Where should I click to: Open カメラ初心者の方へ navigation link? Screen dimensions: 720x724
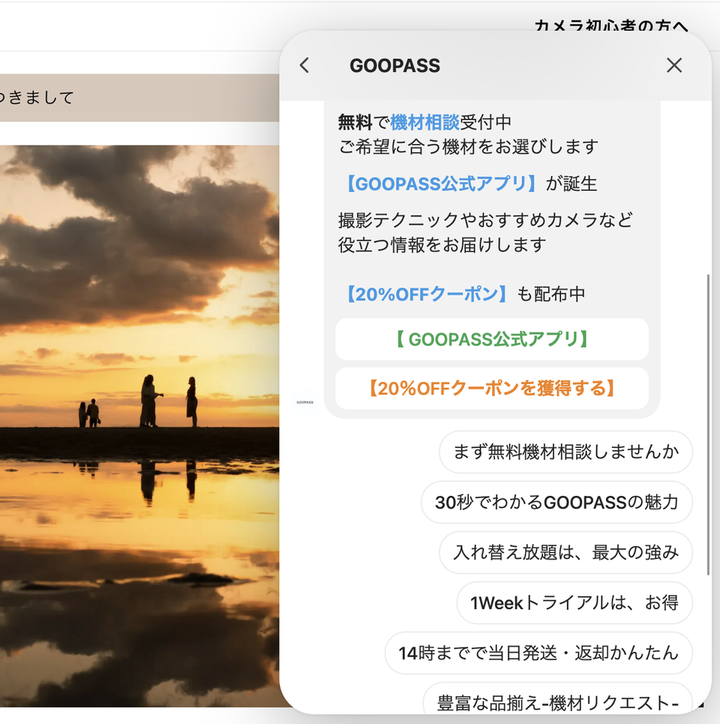pyautogui.click(x=611, y=26)
